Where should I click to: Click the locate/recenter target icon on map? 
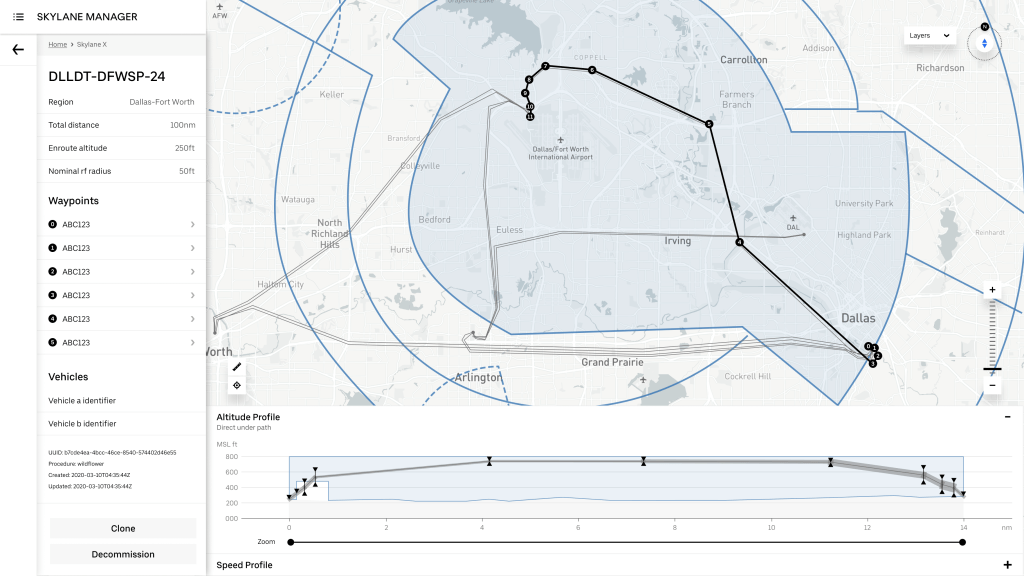click(x=237, y=385)
